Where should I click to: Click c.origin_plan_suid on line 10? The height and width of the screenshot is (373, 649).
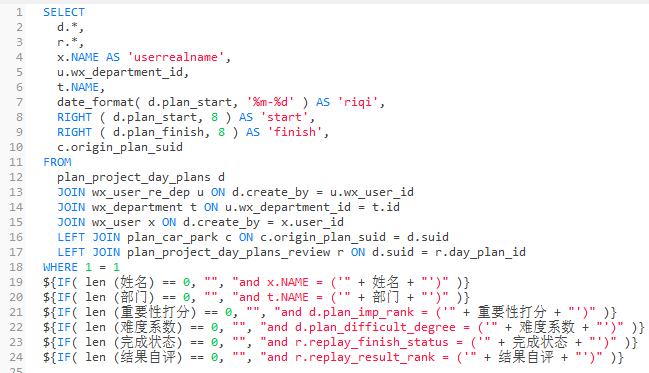pyautogui.click(x=120, y=147)
